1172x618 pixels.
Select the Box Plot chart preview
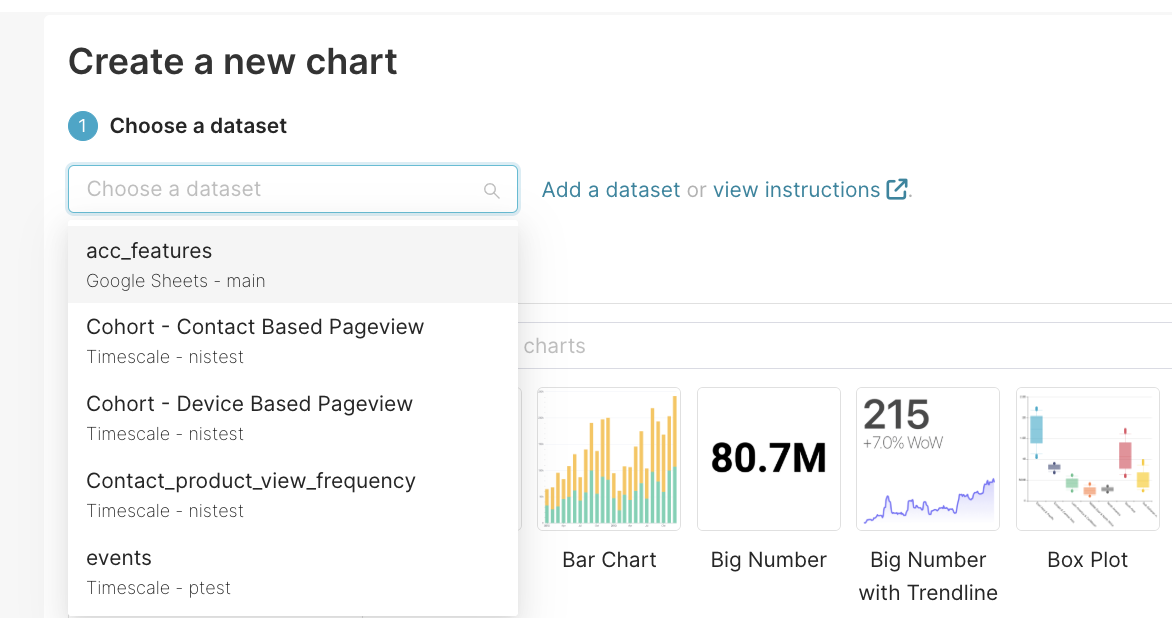pos(1087,459)
